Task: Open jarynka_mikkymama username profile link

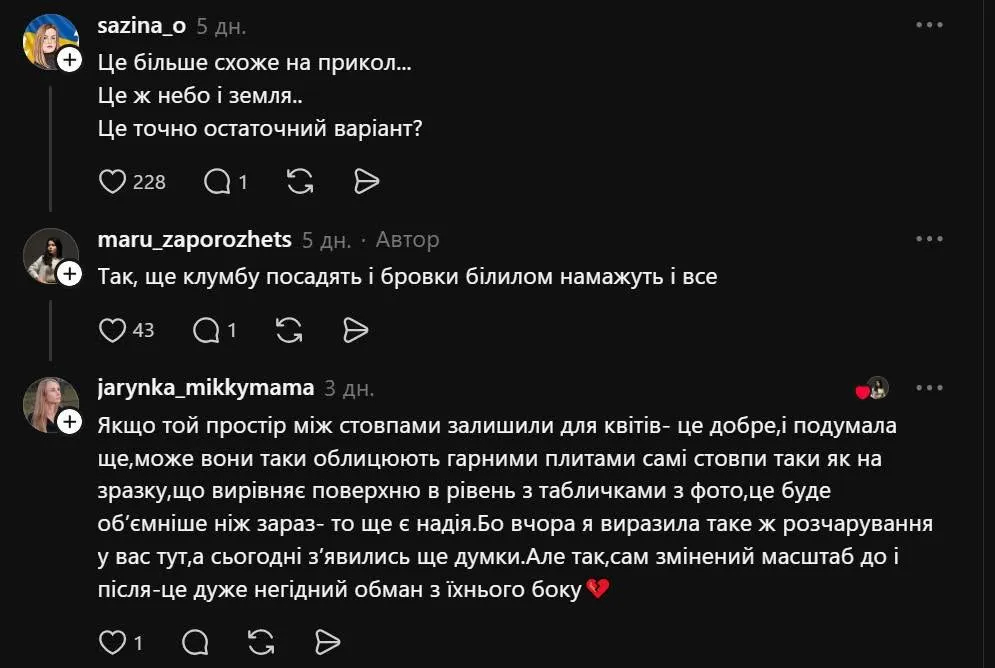Action: [206, 387]
